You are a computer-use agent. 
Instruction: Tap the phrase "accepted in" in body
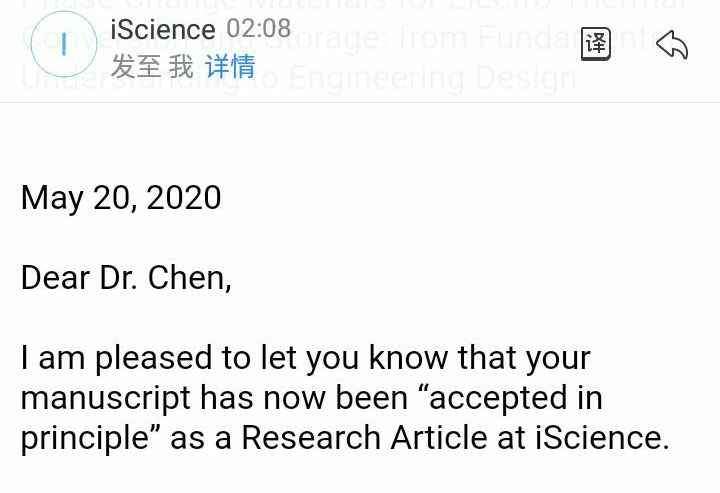coord(515,397)
